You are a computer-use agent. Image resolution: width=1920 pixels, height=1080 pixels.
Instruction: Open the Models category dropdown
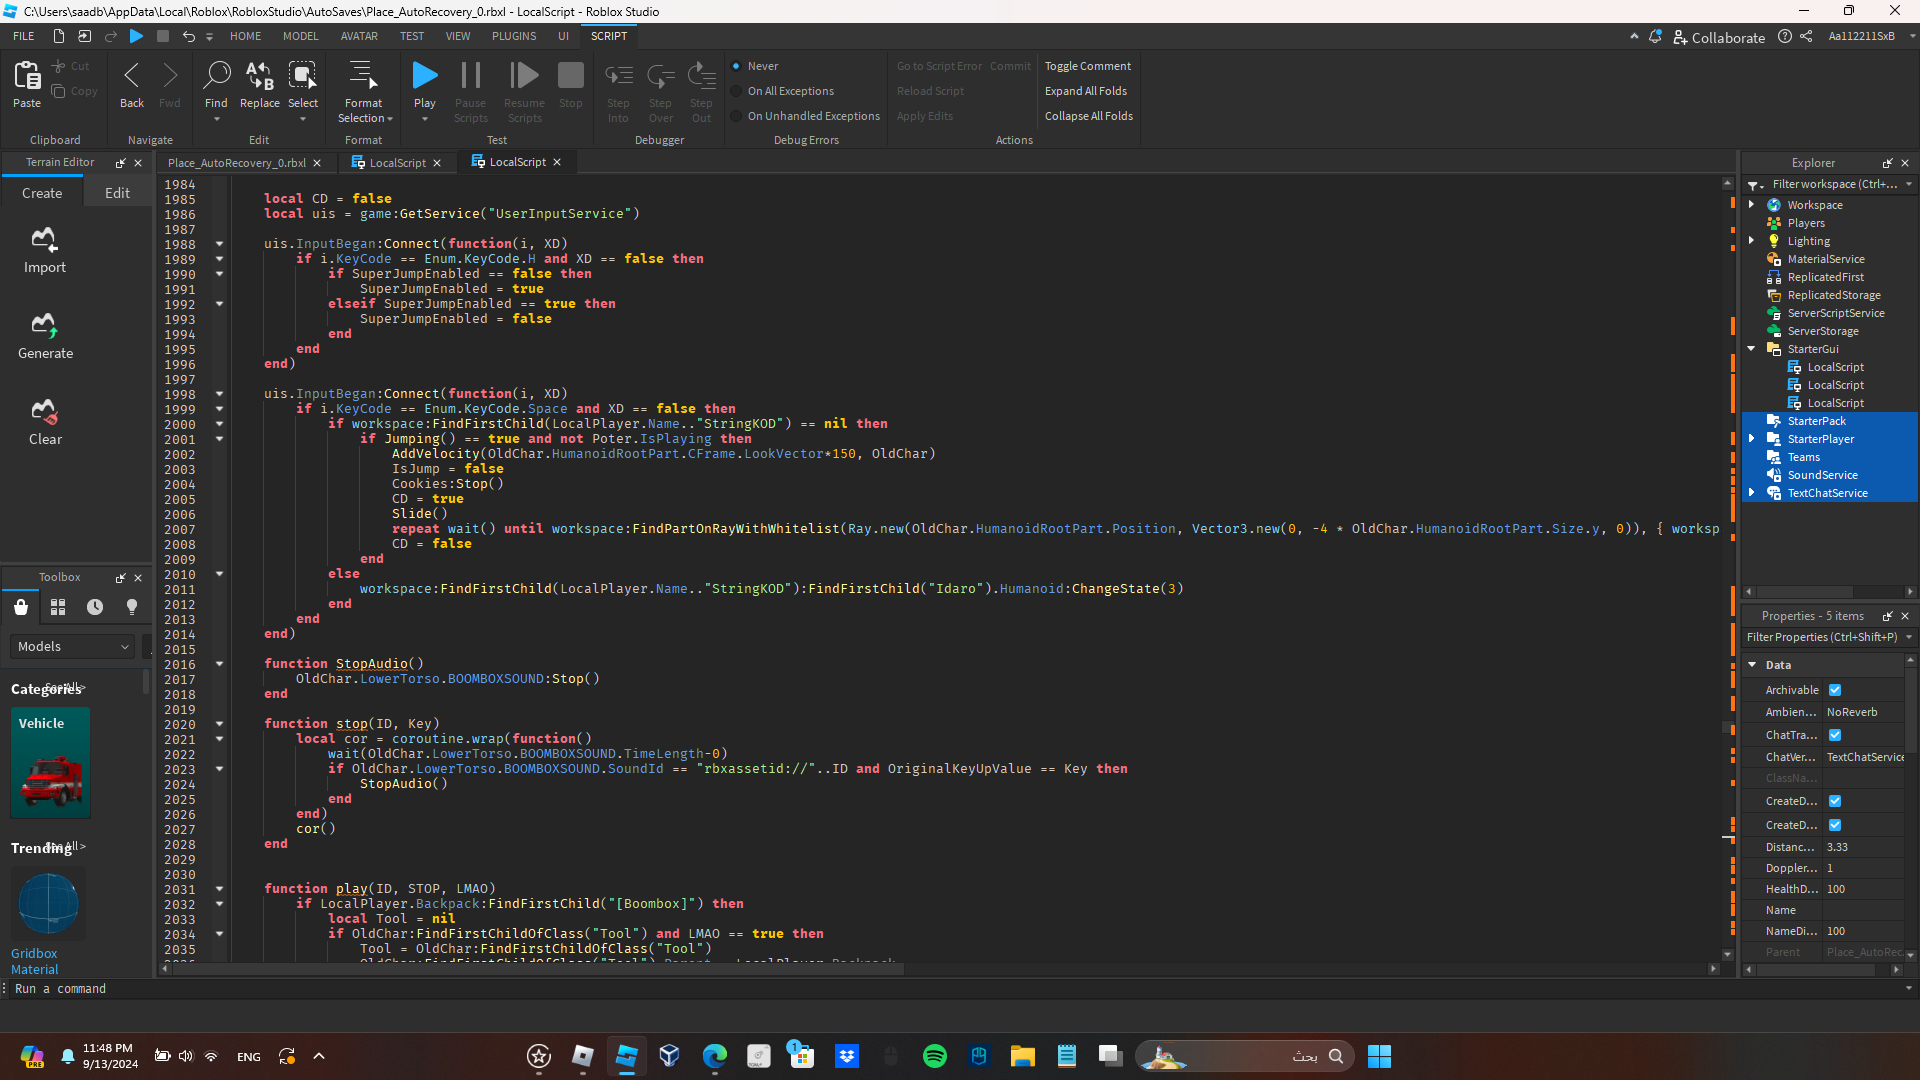[73, 647]
